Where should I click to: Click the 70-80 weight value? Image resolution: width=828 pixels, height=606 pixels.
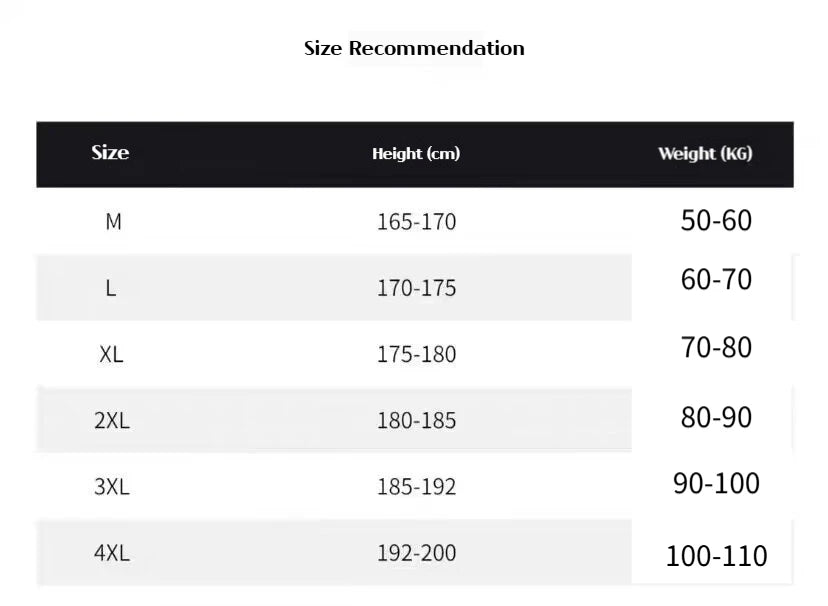click(716, 348)
